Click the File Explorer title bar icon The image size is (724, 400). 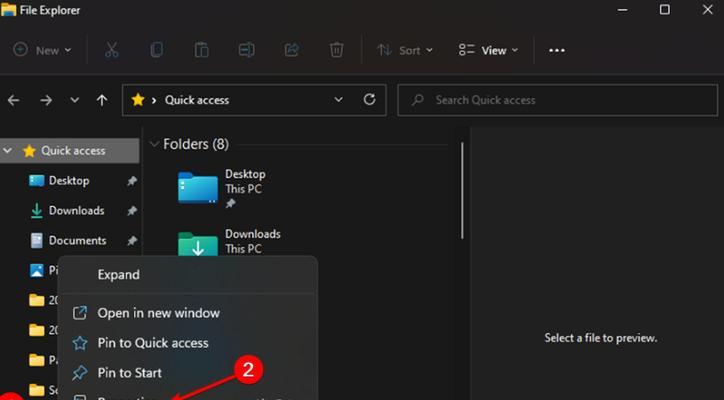click(9, 10)
